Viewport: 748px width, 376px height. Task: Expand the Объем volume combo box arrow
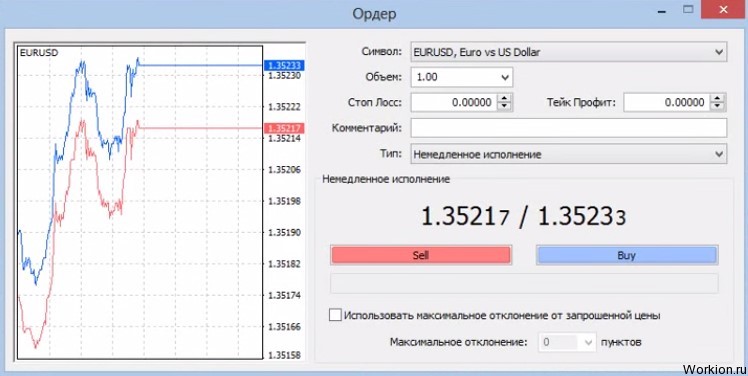tap(505, 77)
